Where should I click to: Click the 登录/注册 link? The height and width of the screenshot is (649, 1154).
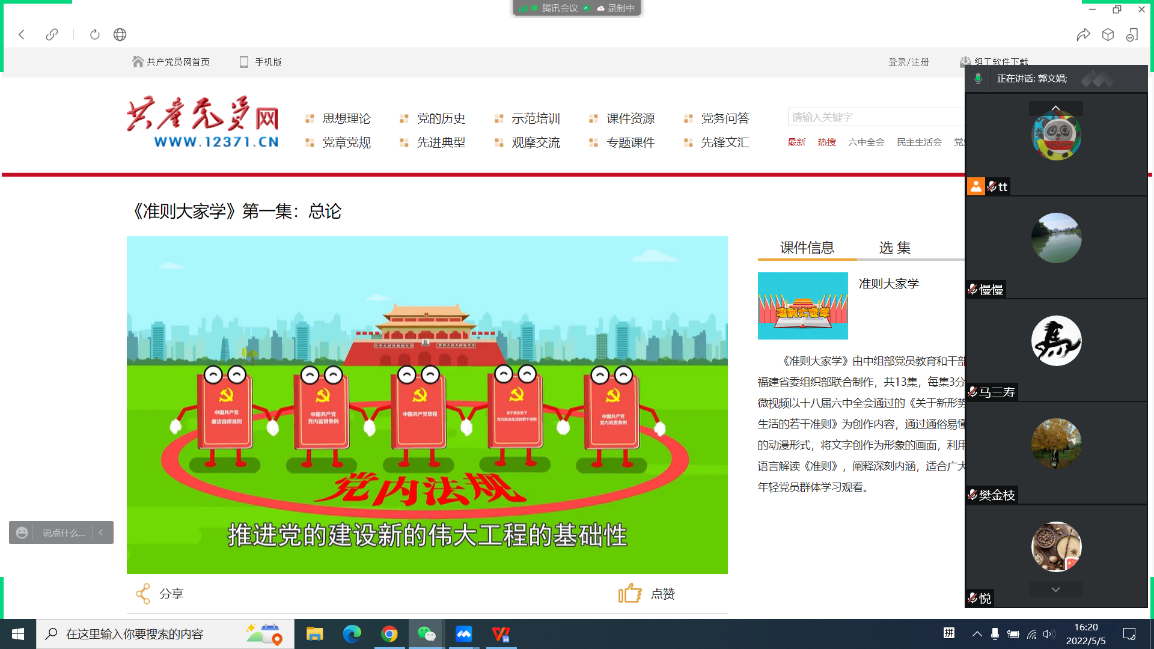click(x=908, y=62)
